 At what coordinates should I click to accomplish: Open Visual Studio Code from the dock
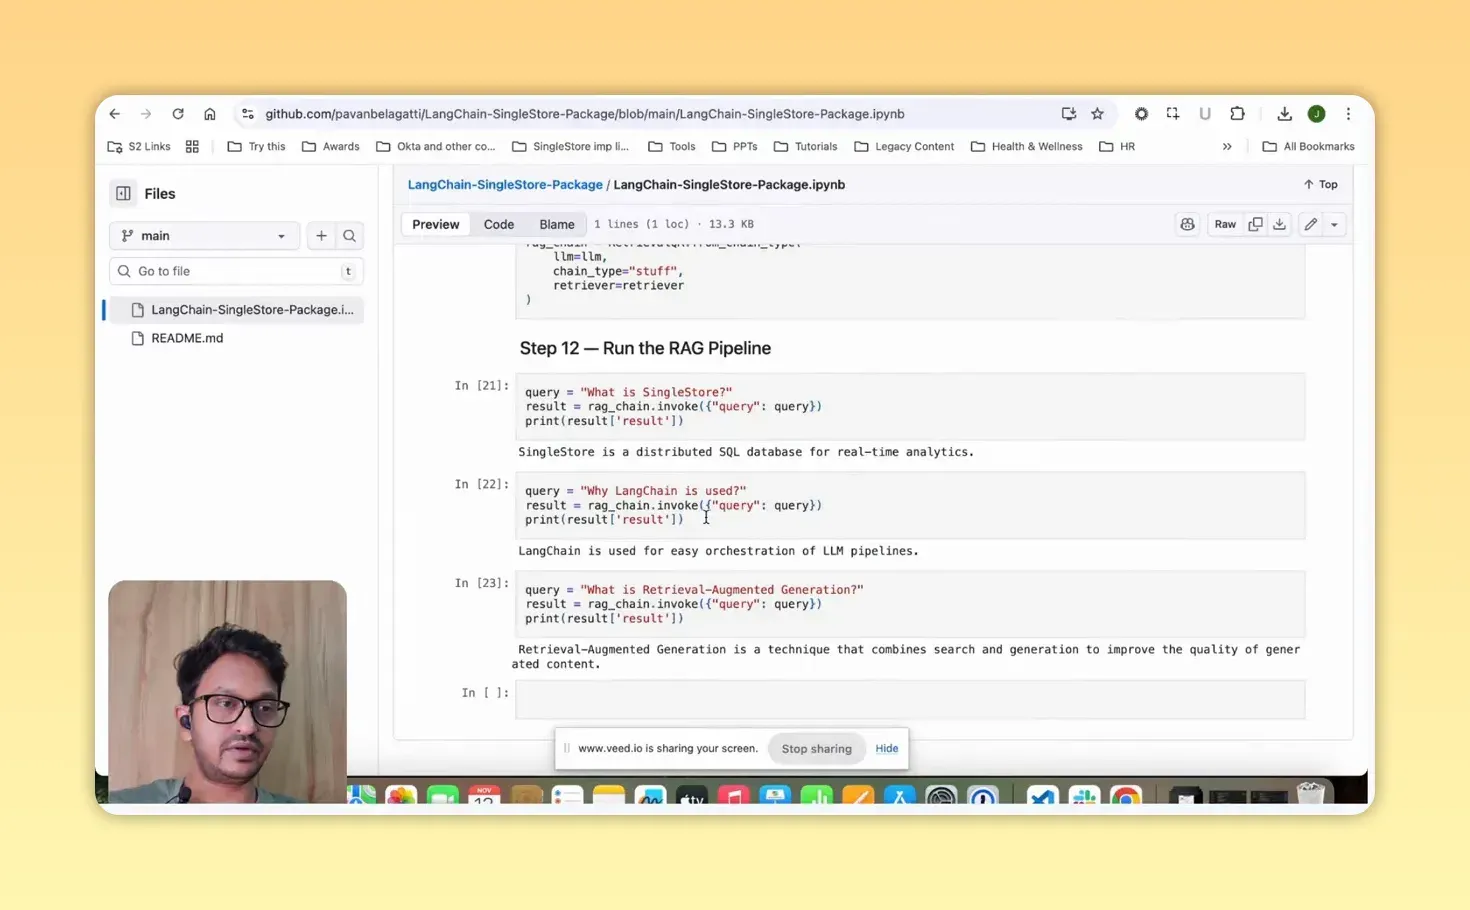[1042, 796]
